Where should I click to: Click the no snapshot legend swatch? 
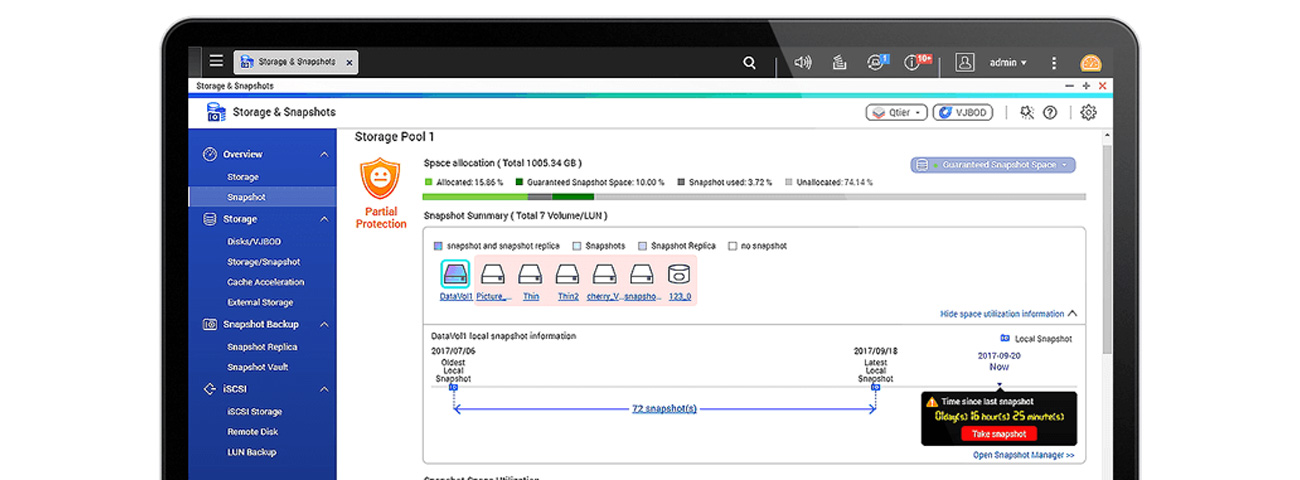click(x=733, y=246)
